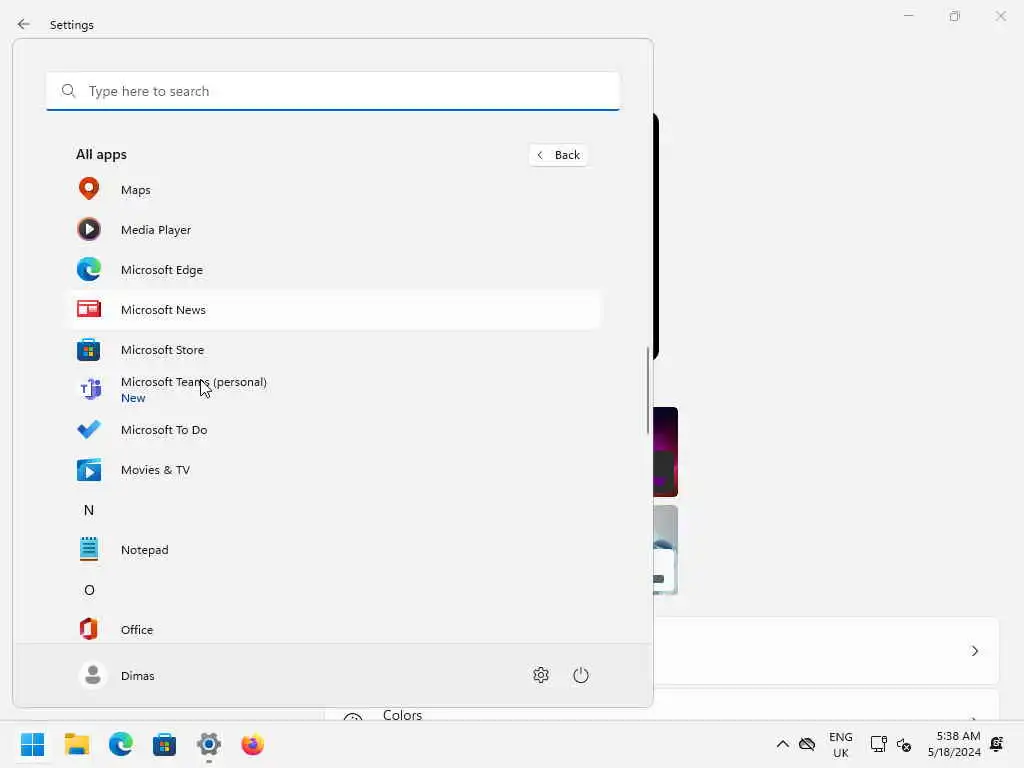Viewport: 1024px width, 768px height.
Task: Show hidden tray icons chevron
Action: (782, 744)
